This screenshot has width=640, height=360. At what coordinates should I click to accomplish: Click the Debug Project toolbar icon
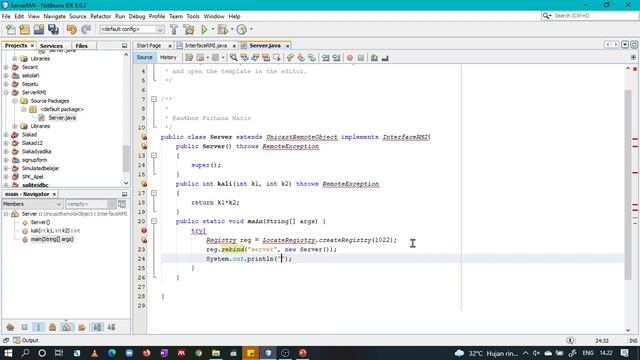pyautogui.click(x=222, y=29)
